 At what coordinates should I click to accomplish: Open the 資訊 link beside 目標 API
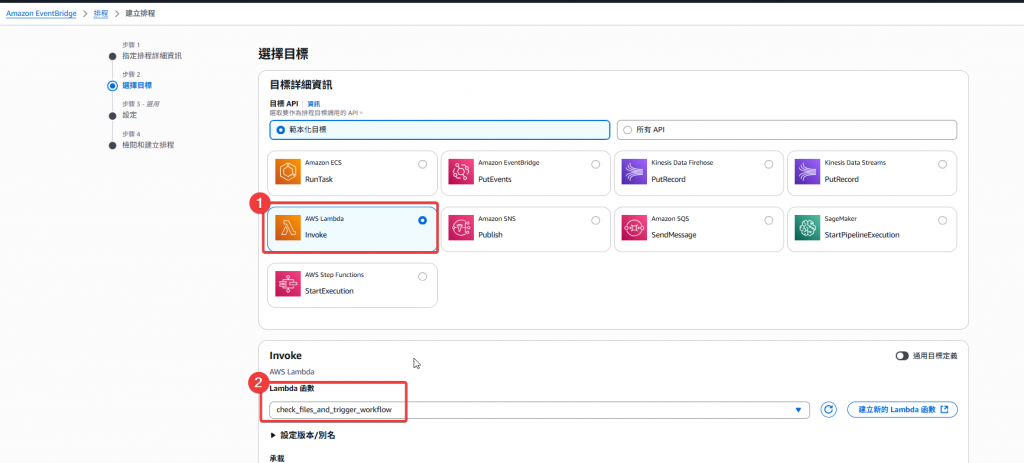click(x=314, y=104)
